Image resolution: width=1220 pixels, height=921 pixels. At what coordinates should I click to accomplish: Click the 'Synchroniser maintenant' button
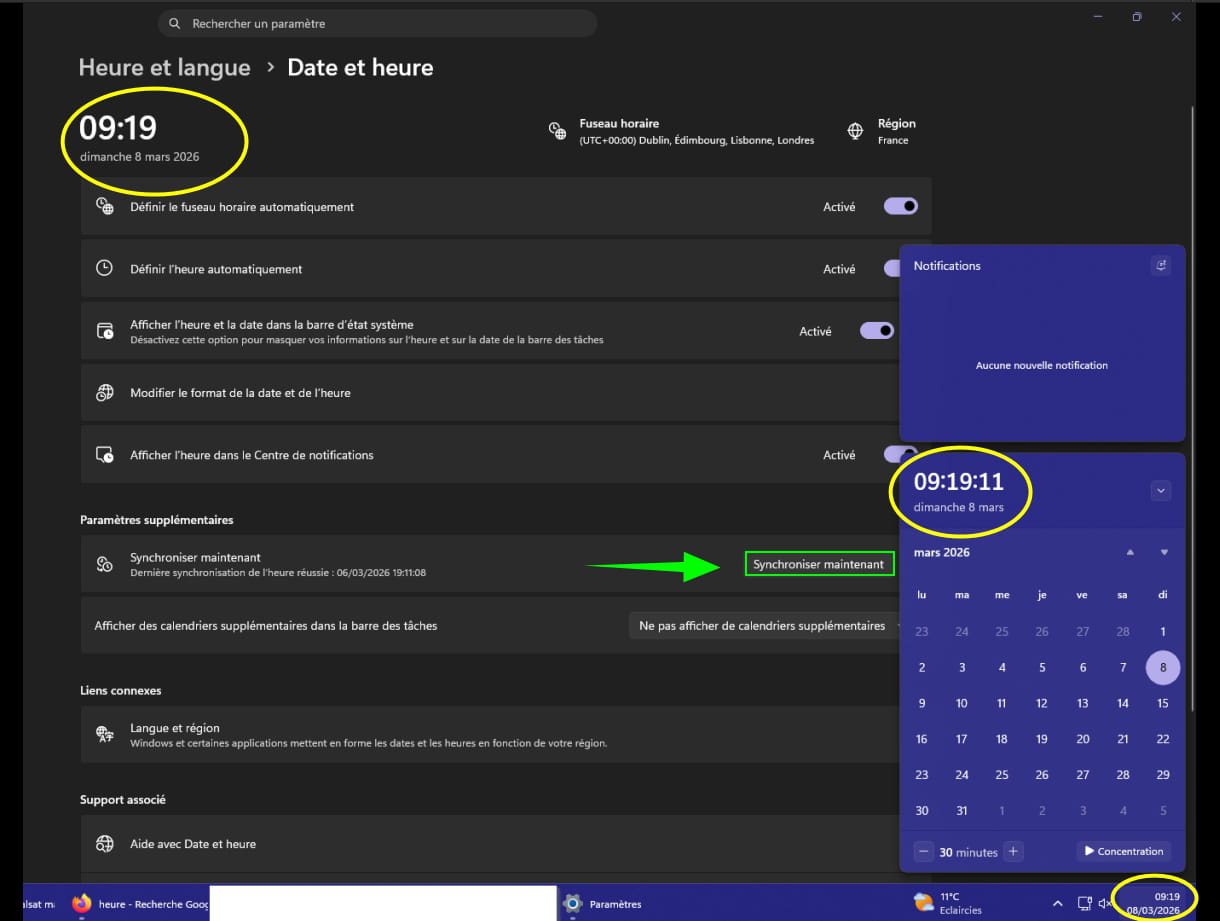click(818, 565)
